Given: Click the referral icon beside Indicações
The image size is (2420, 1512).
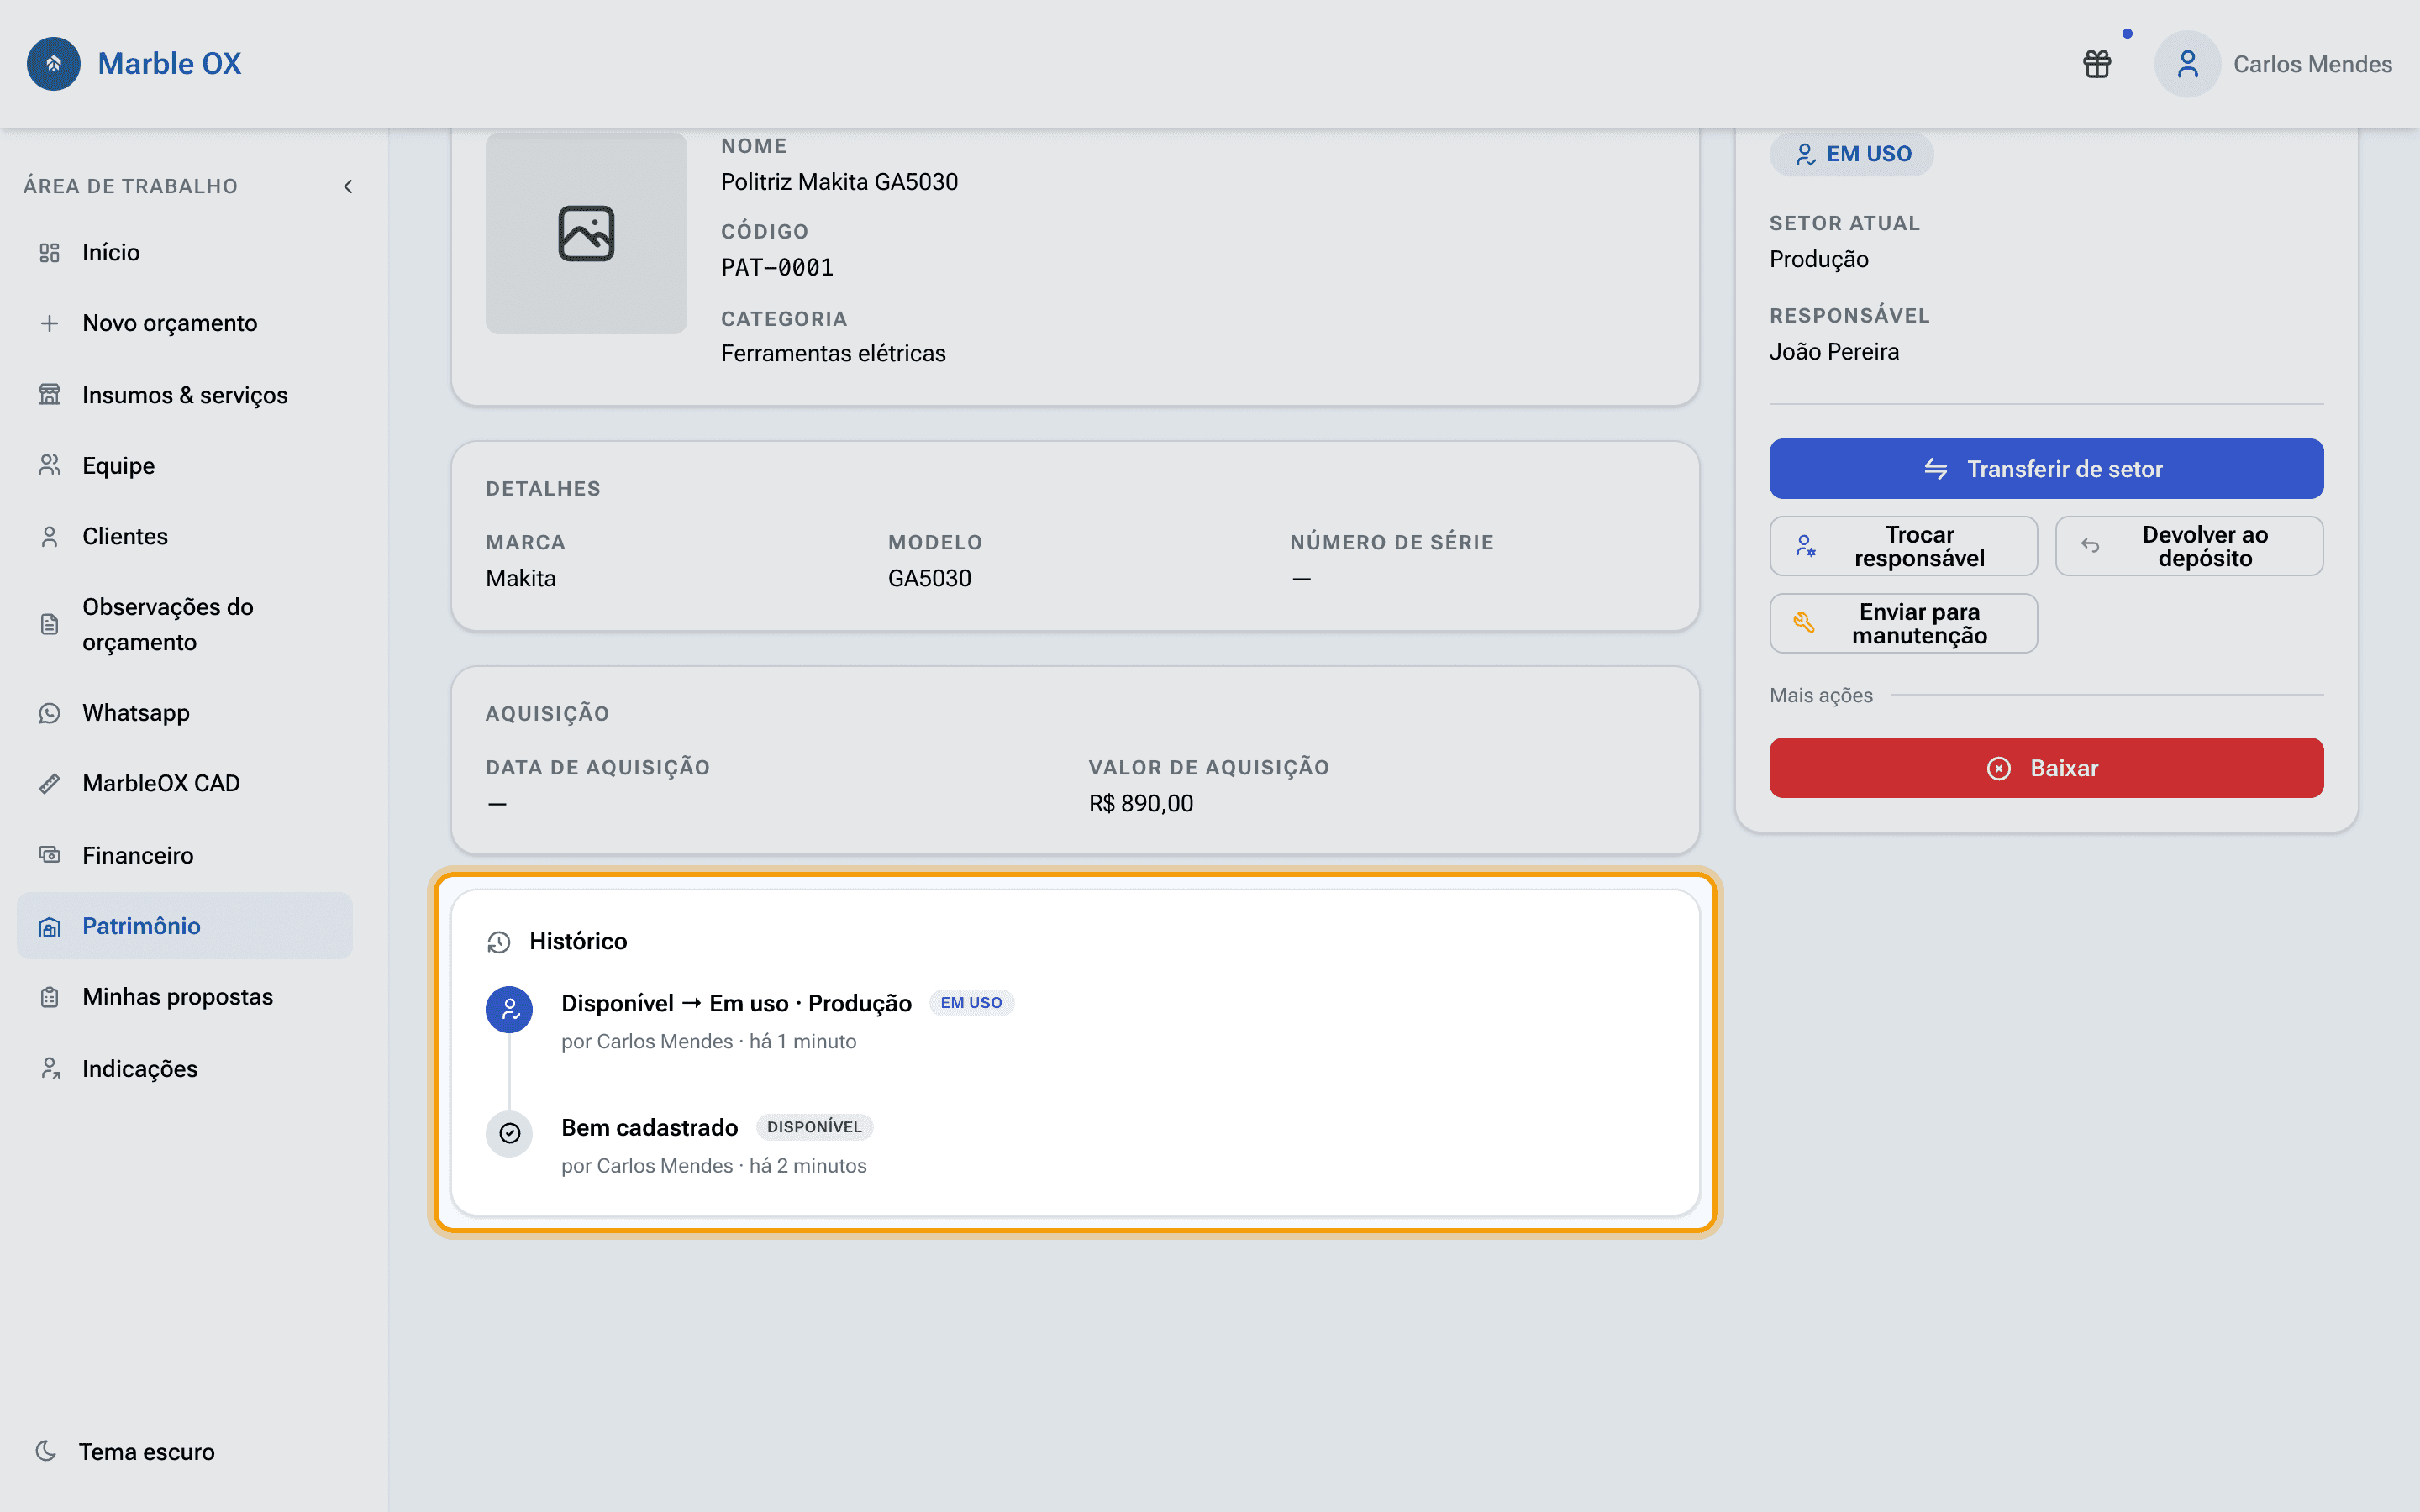Looking at the screenshot, I should tap(49, 1068).
